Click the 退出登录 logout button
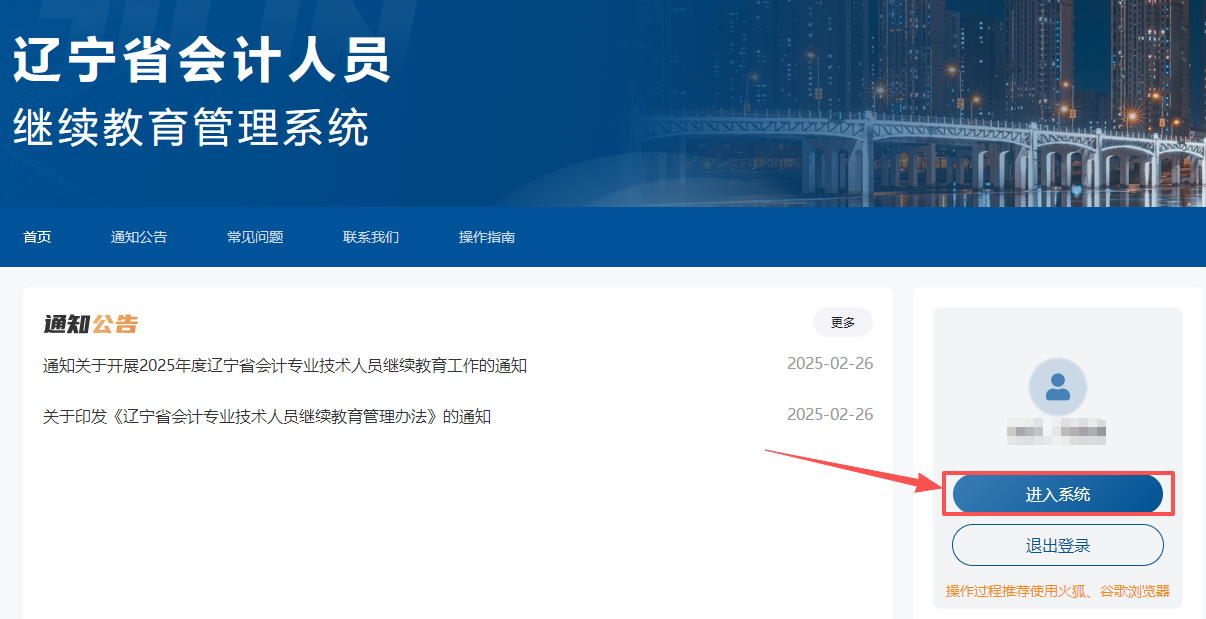The width and height of the screenshot is (1206, 619). click(1056, 544)
